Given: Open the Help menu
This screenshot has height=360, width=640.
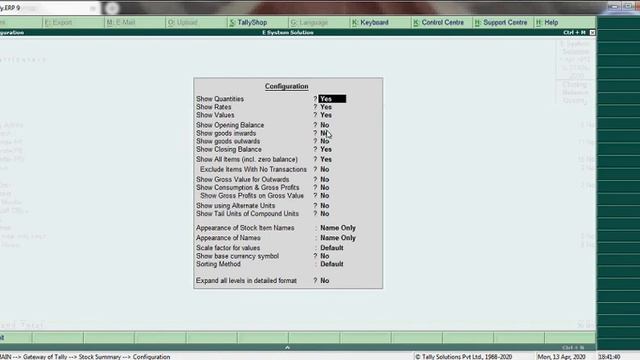Looking at the screenshot, I should point(547,22).
